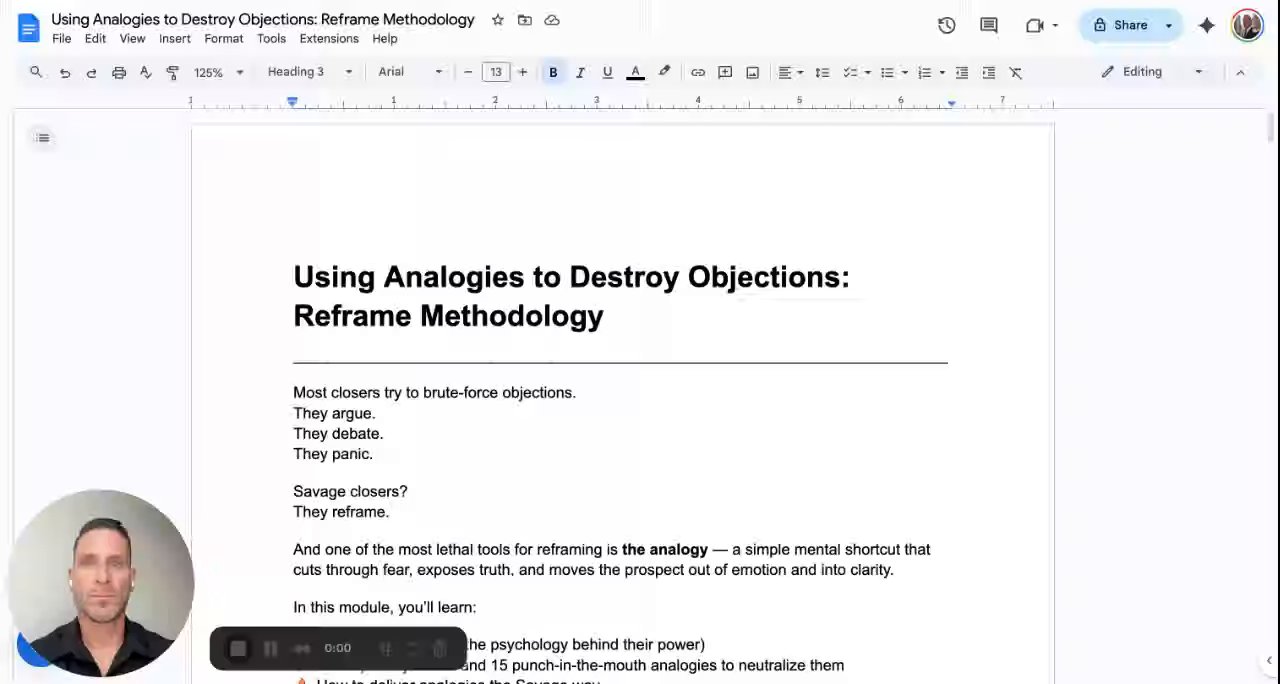Insert a checklist

click(x=850, y=72)
